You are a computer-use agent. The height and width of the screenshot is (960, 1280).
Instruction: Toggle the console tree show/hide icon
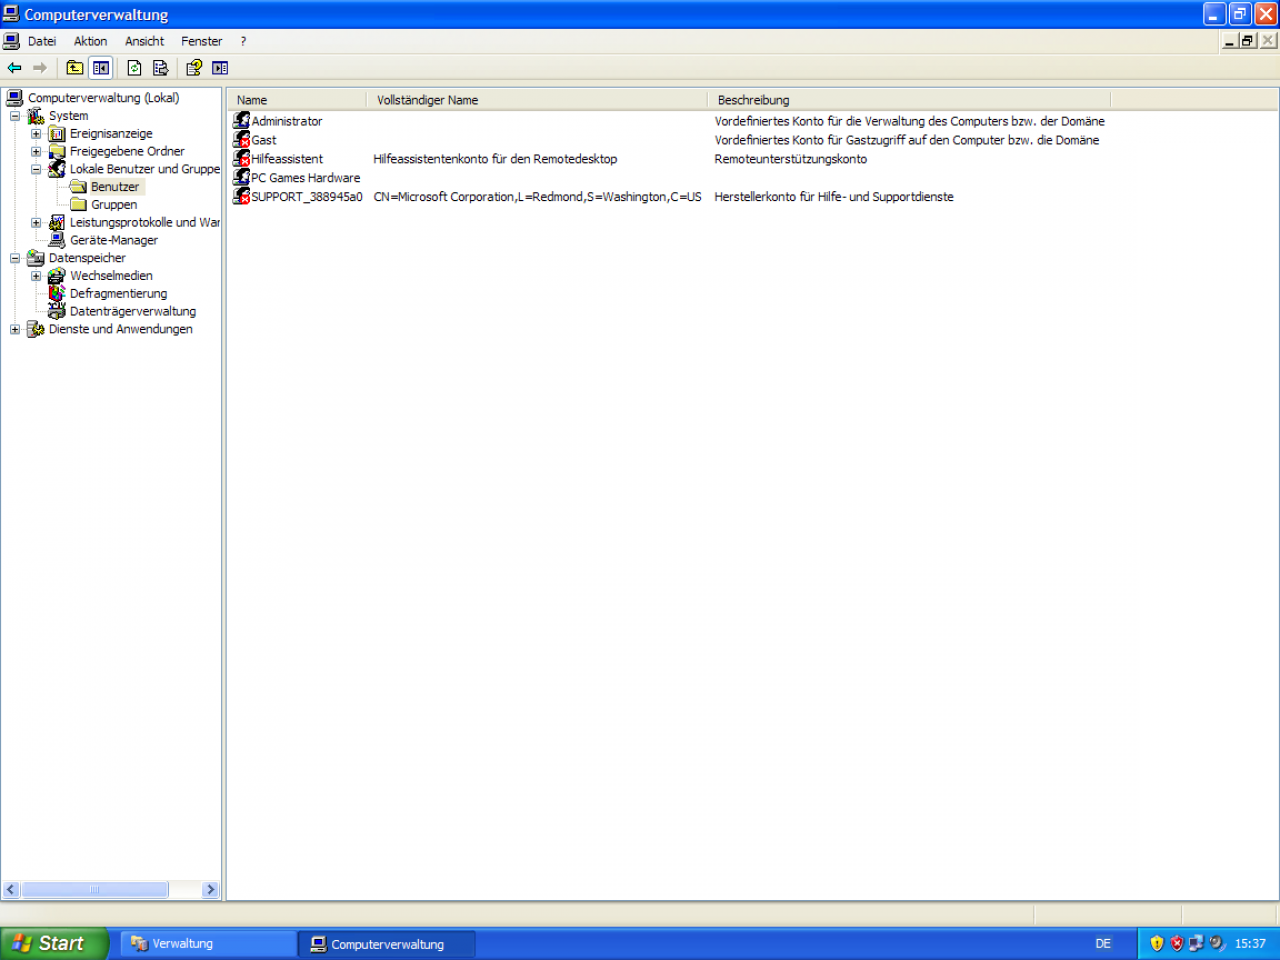coord(101,68)
